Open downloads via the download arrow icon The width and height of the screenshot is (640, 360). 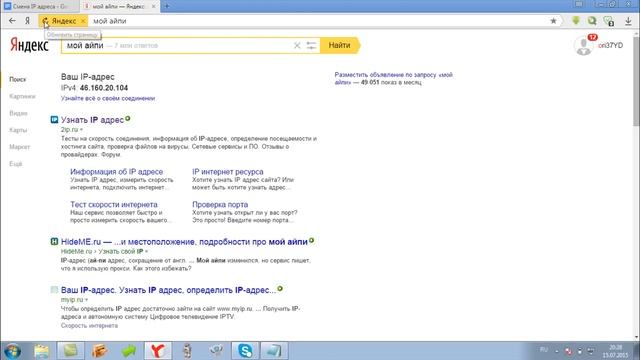(x=628, y=21)
